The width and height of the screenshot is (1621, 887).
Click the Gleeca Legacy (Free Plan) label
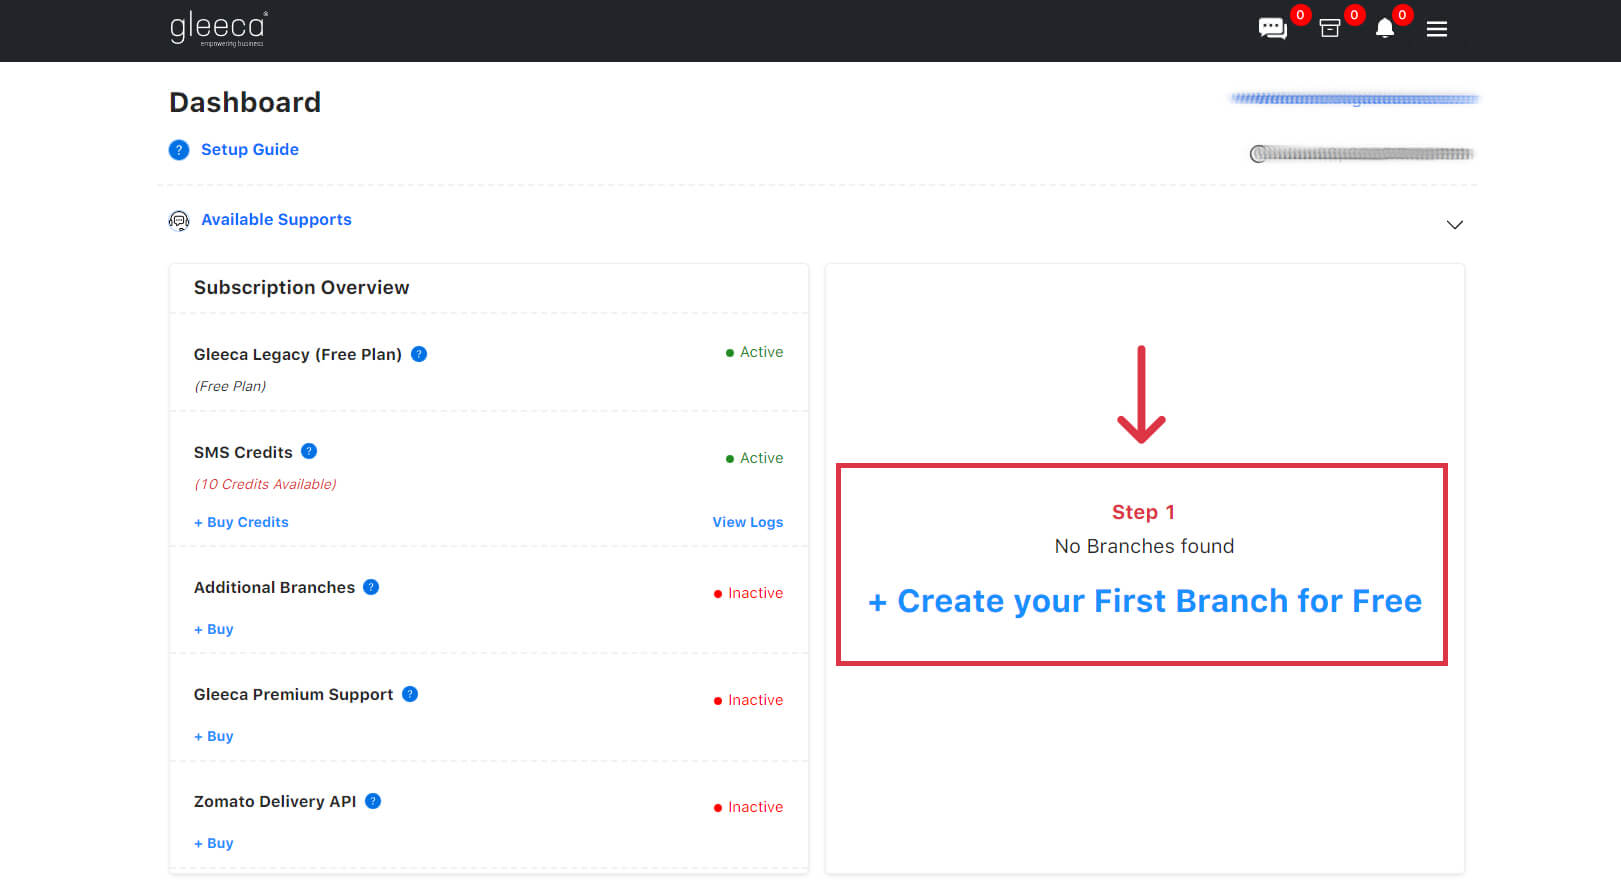coord(298,354)
